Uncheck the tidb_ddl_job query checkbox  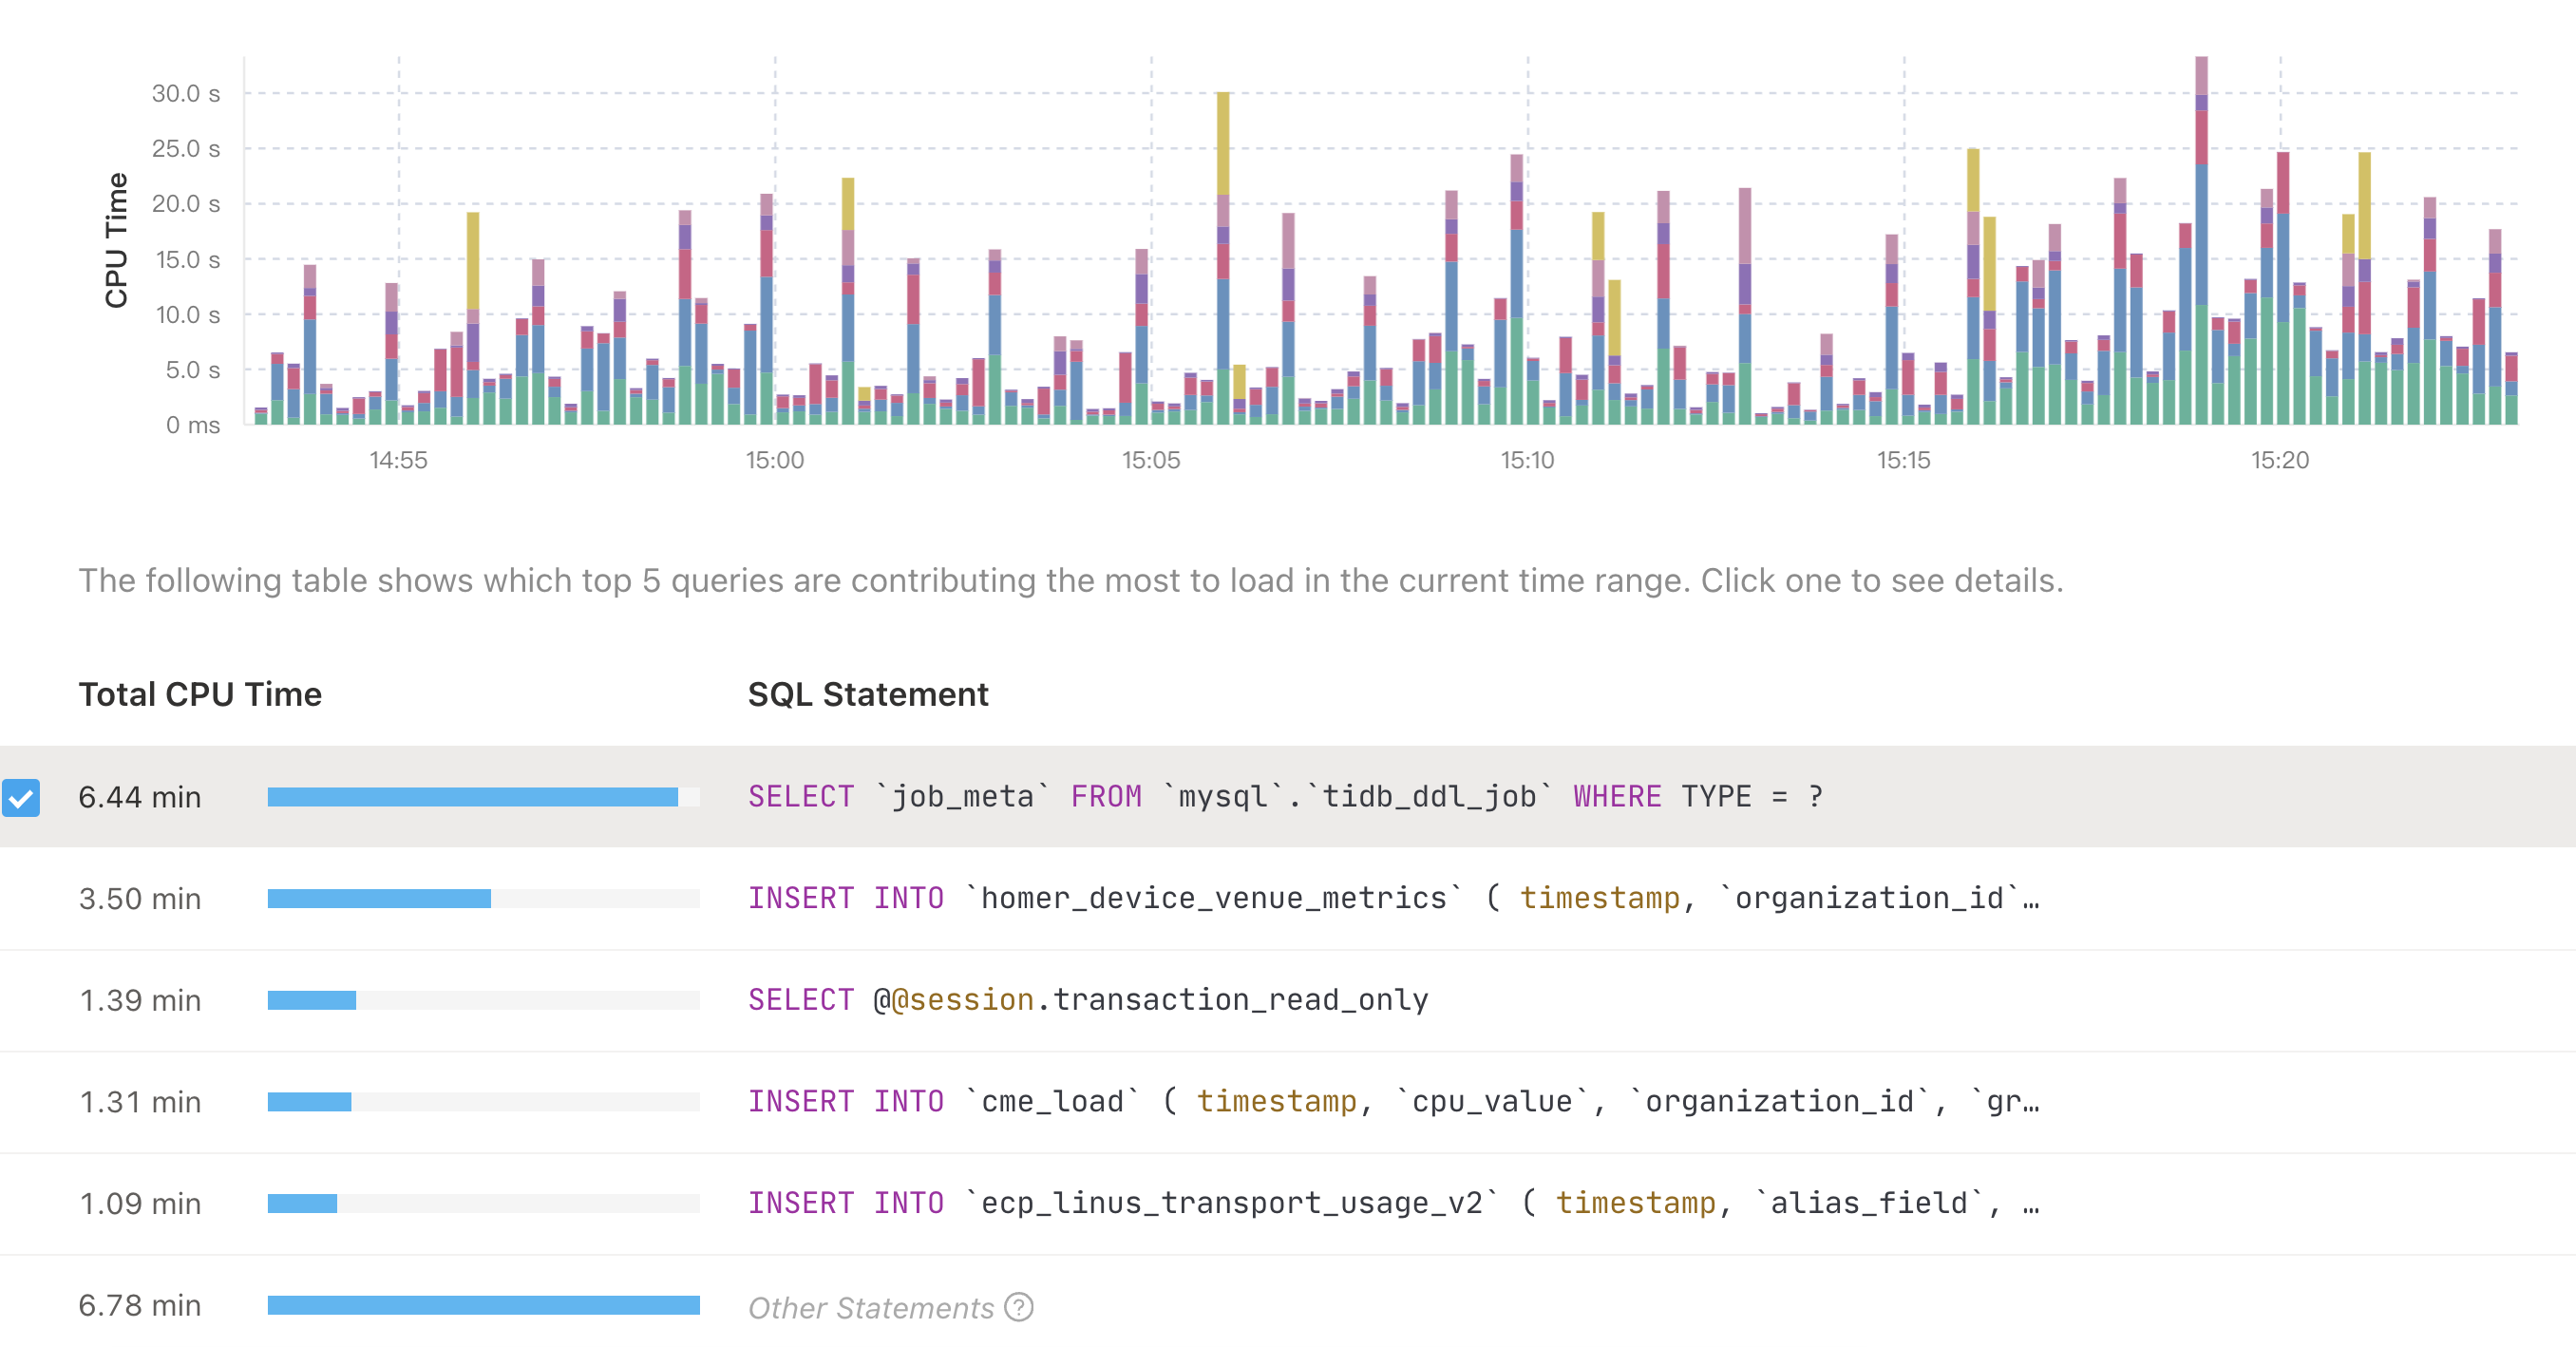coord(21,797)
